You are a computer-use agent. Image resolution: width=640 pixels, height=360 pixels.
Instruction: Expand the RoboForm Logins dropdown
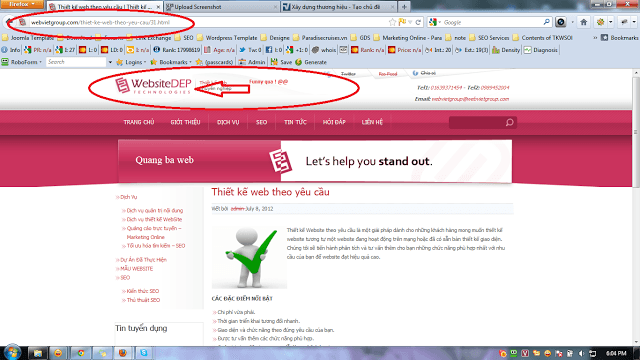(131, 62)
